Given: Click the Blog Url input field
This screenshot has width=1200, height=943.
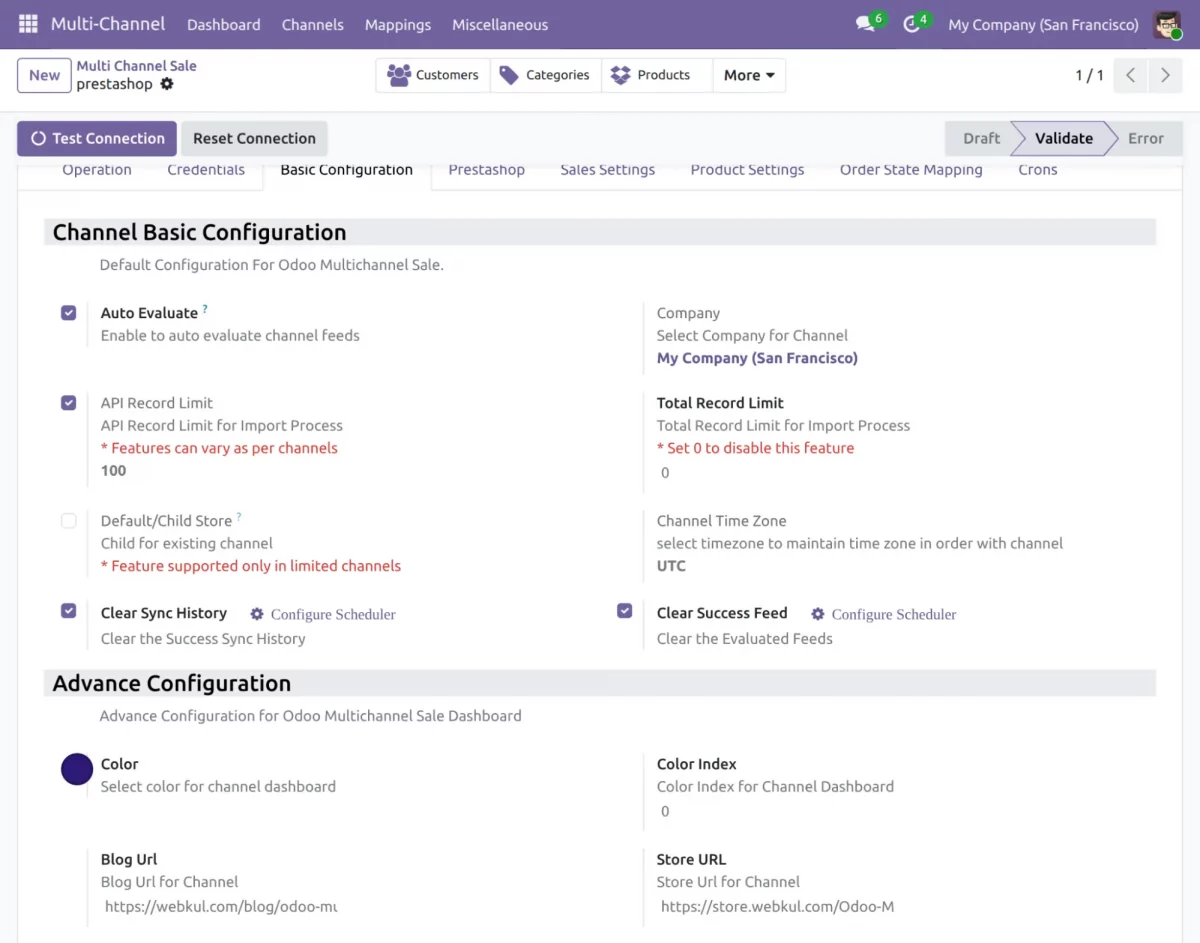Looking at the screenshot, I should pyautogui.click(x=220, y=907).
